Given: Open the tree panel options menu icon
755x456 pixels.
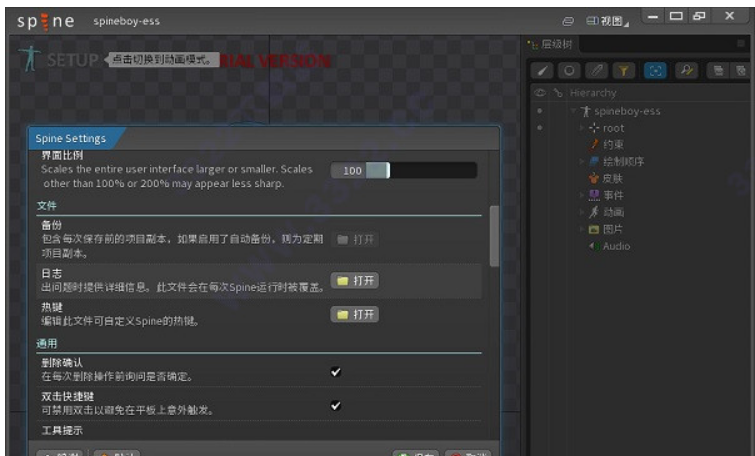Looking at the screenshot, I should [x=741, y=43].
